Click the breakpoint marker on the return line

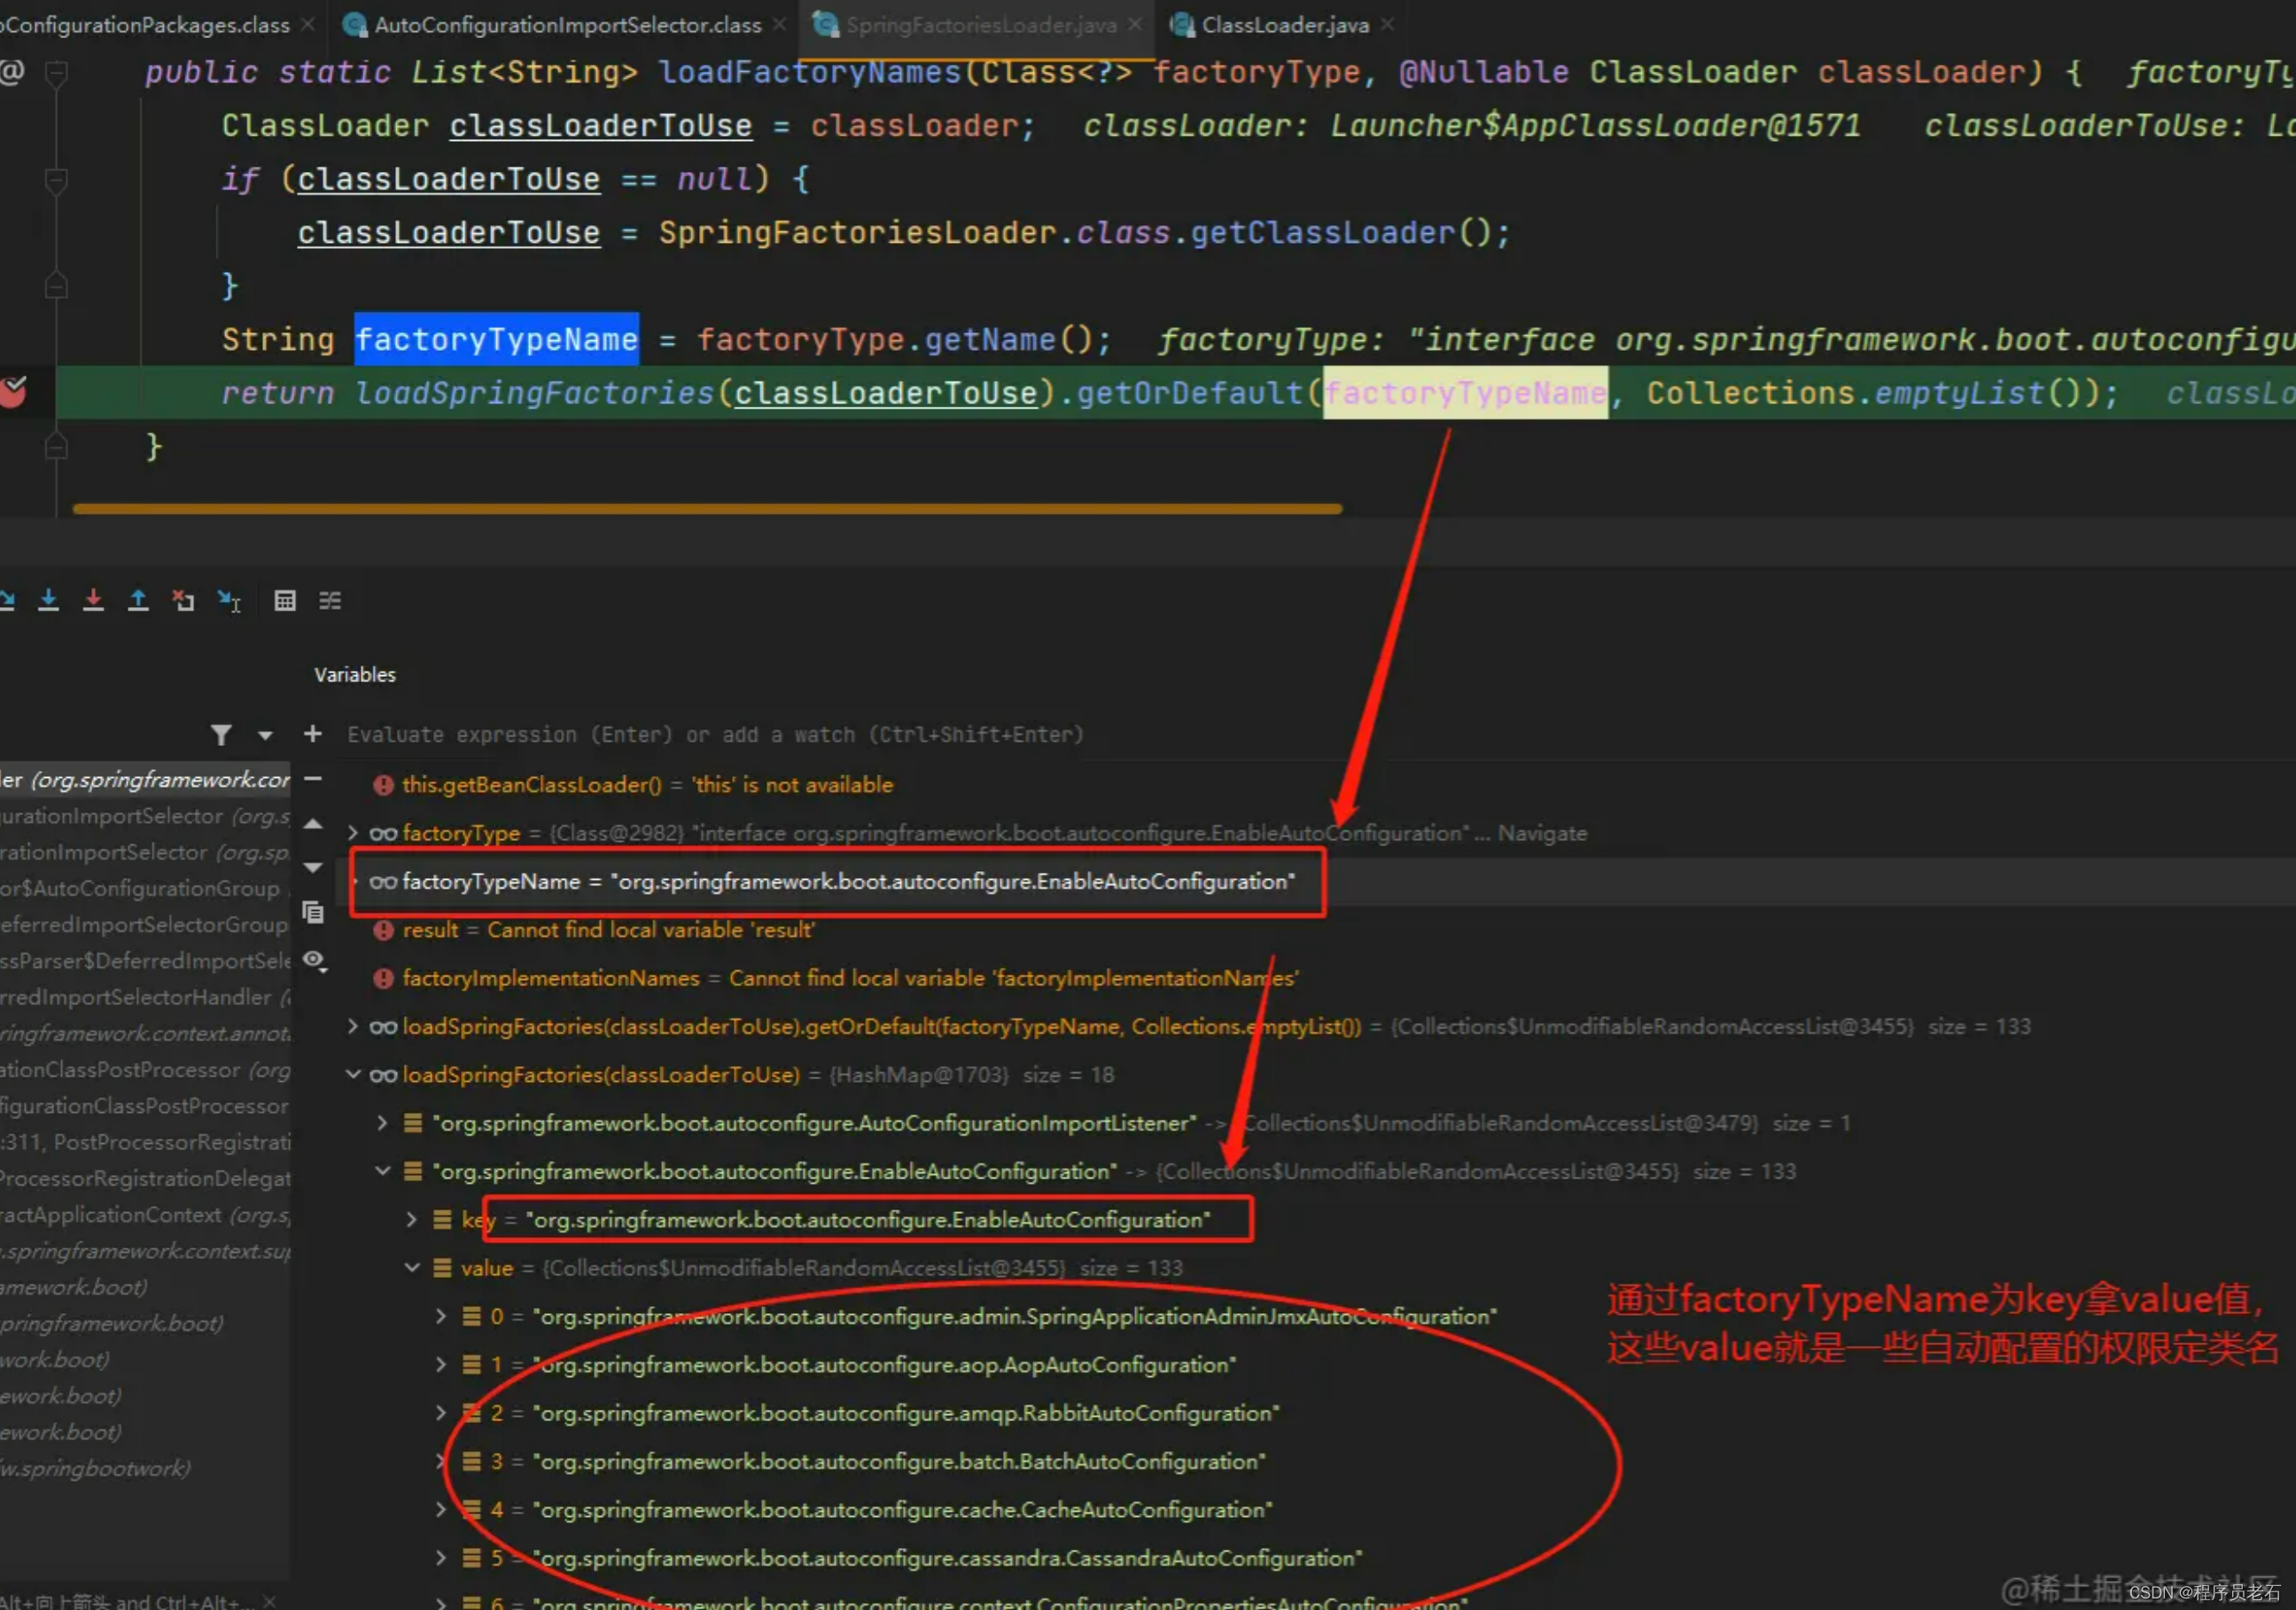(x=13, y=392)
